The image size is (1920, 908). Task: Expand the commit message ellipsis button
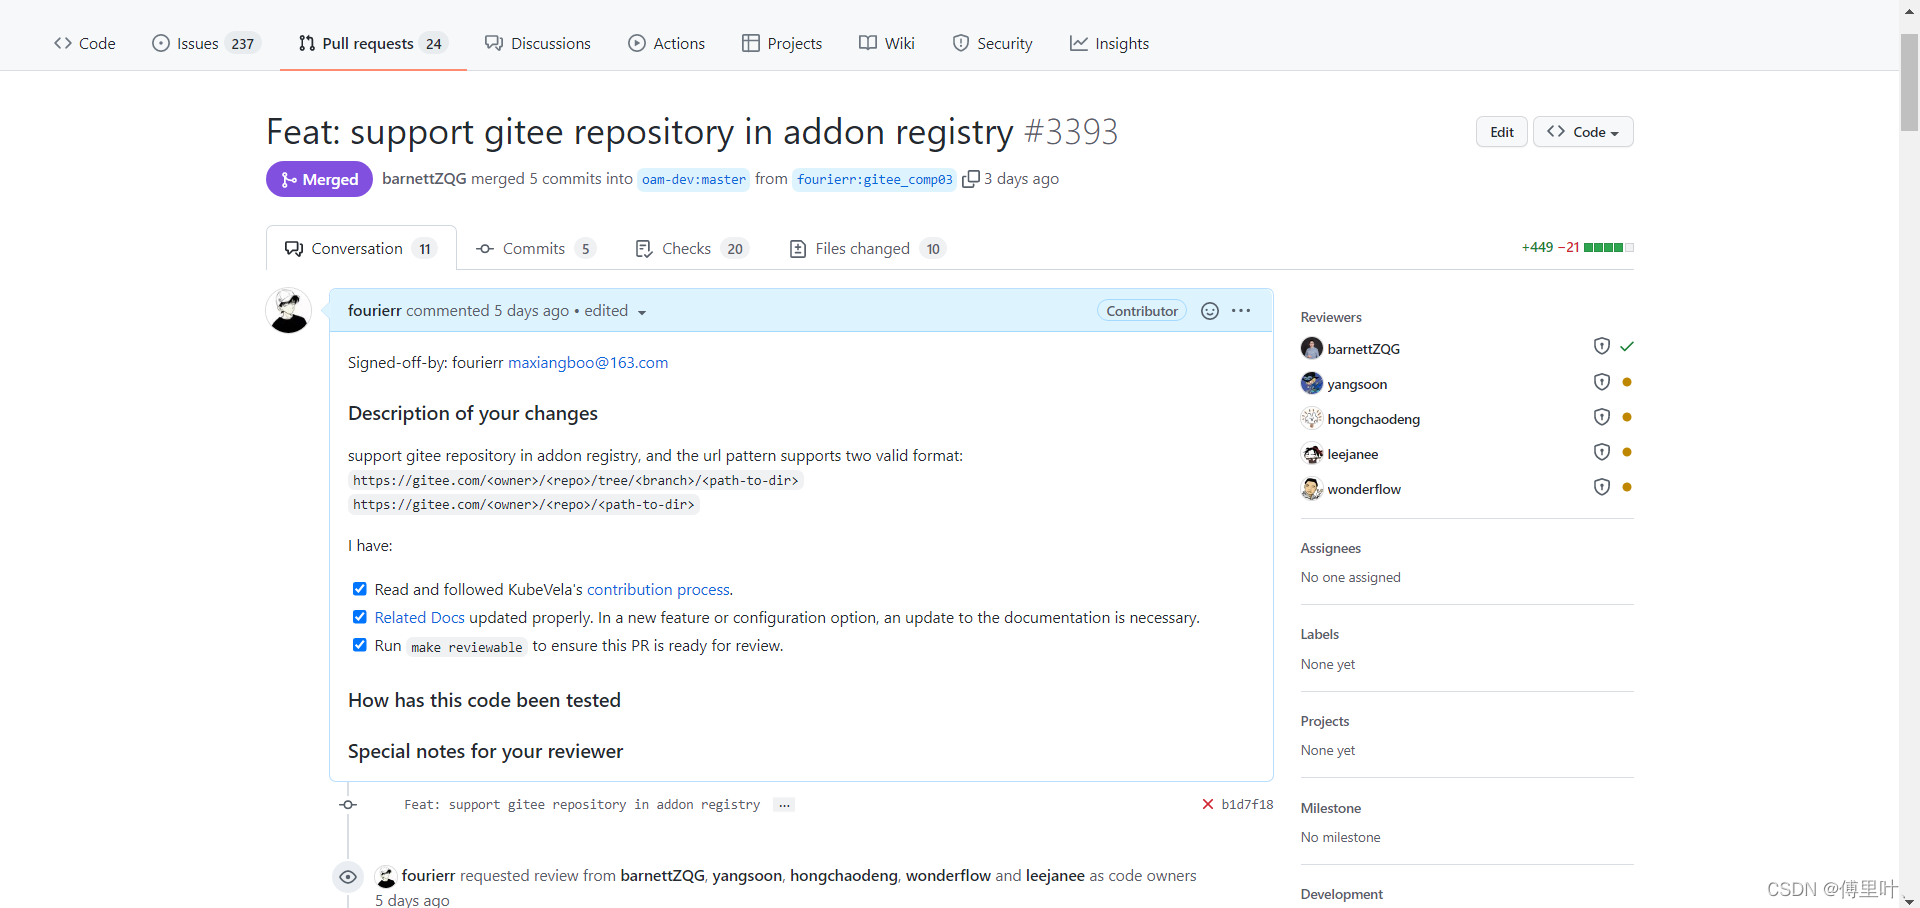pos(784,805)
